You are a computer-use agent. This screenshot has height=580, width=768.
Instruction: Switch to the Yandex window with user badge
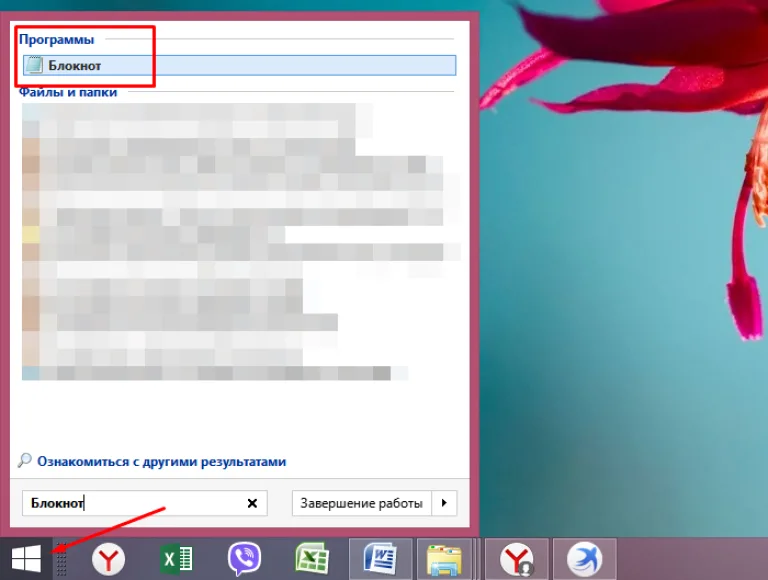(517, 559)
